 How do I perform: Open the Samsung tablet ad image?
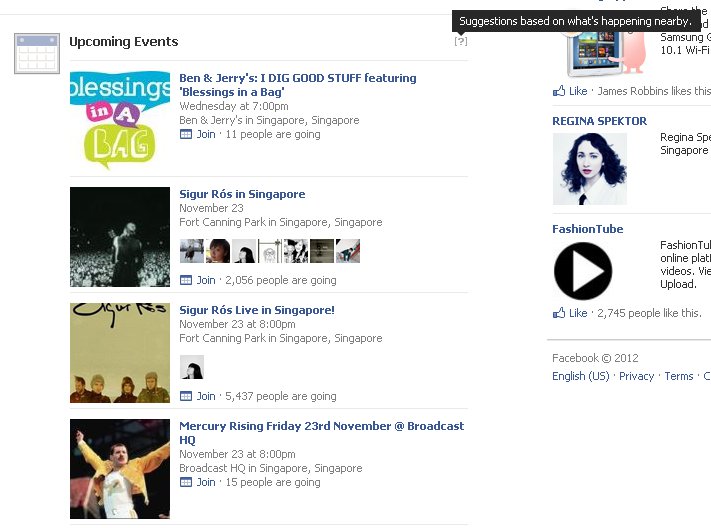tap(605, 52)
